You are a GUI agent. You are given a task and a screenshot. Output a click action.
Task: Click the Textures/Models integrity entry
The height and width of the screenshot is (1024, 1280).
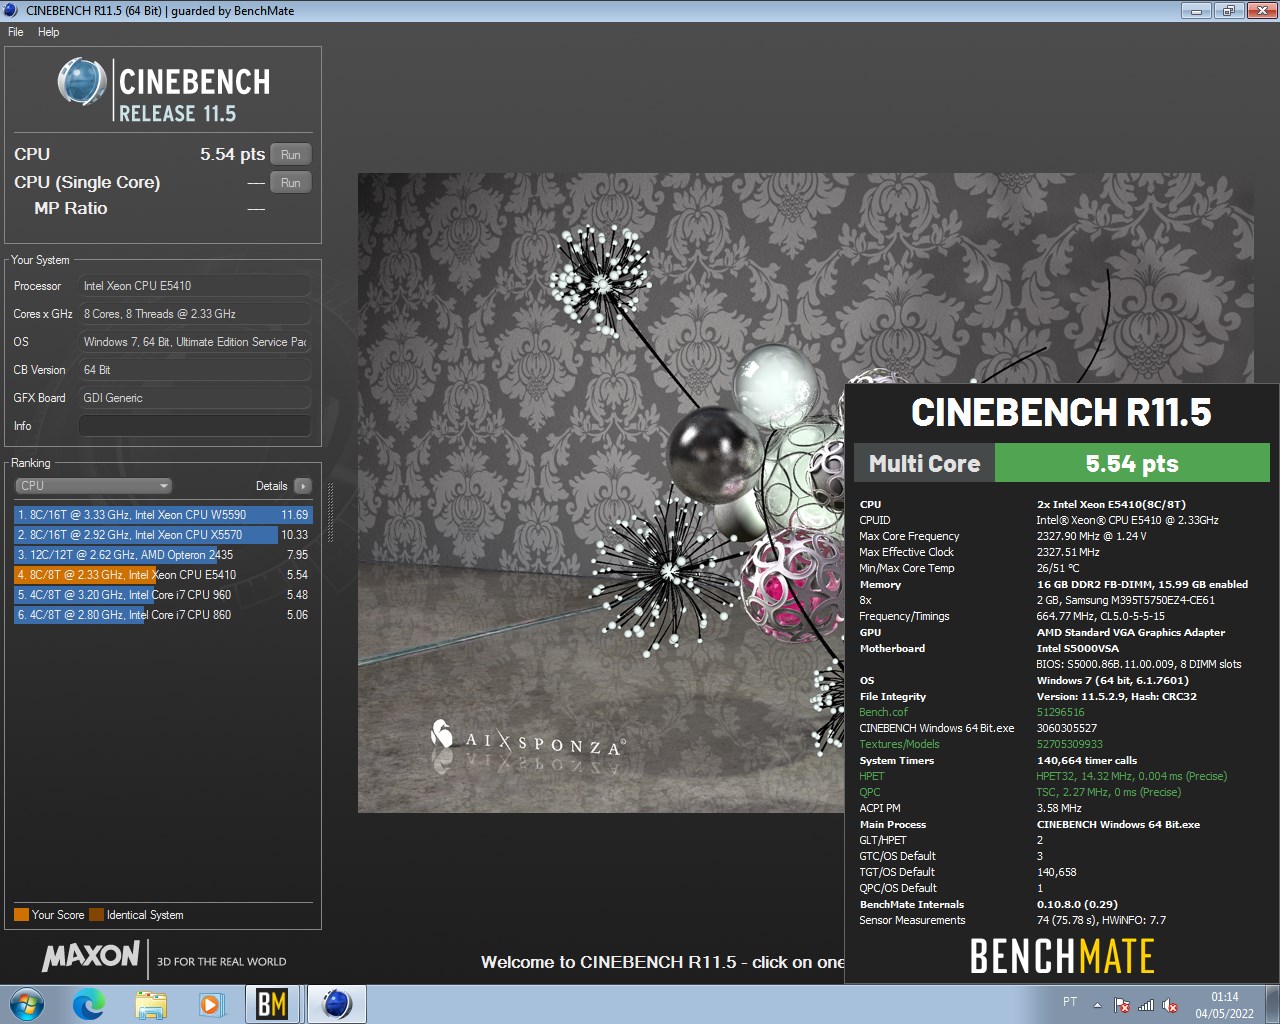pyautogui.click(x=899, y=745)
